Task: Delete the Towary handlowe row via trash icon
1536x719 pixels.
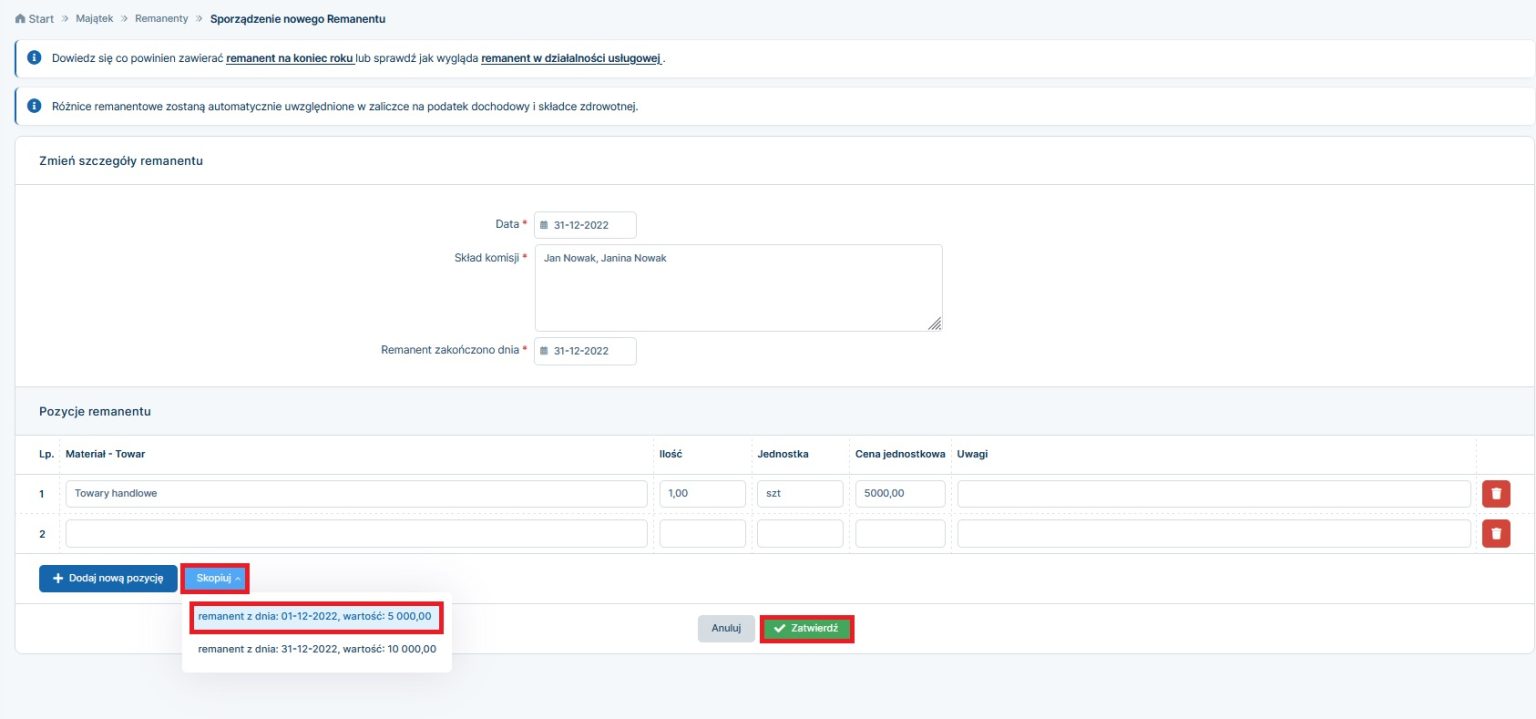Action: coord(1495,494)
